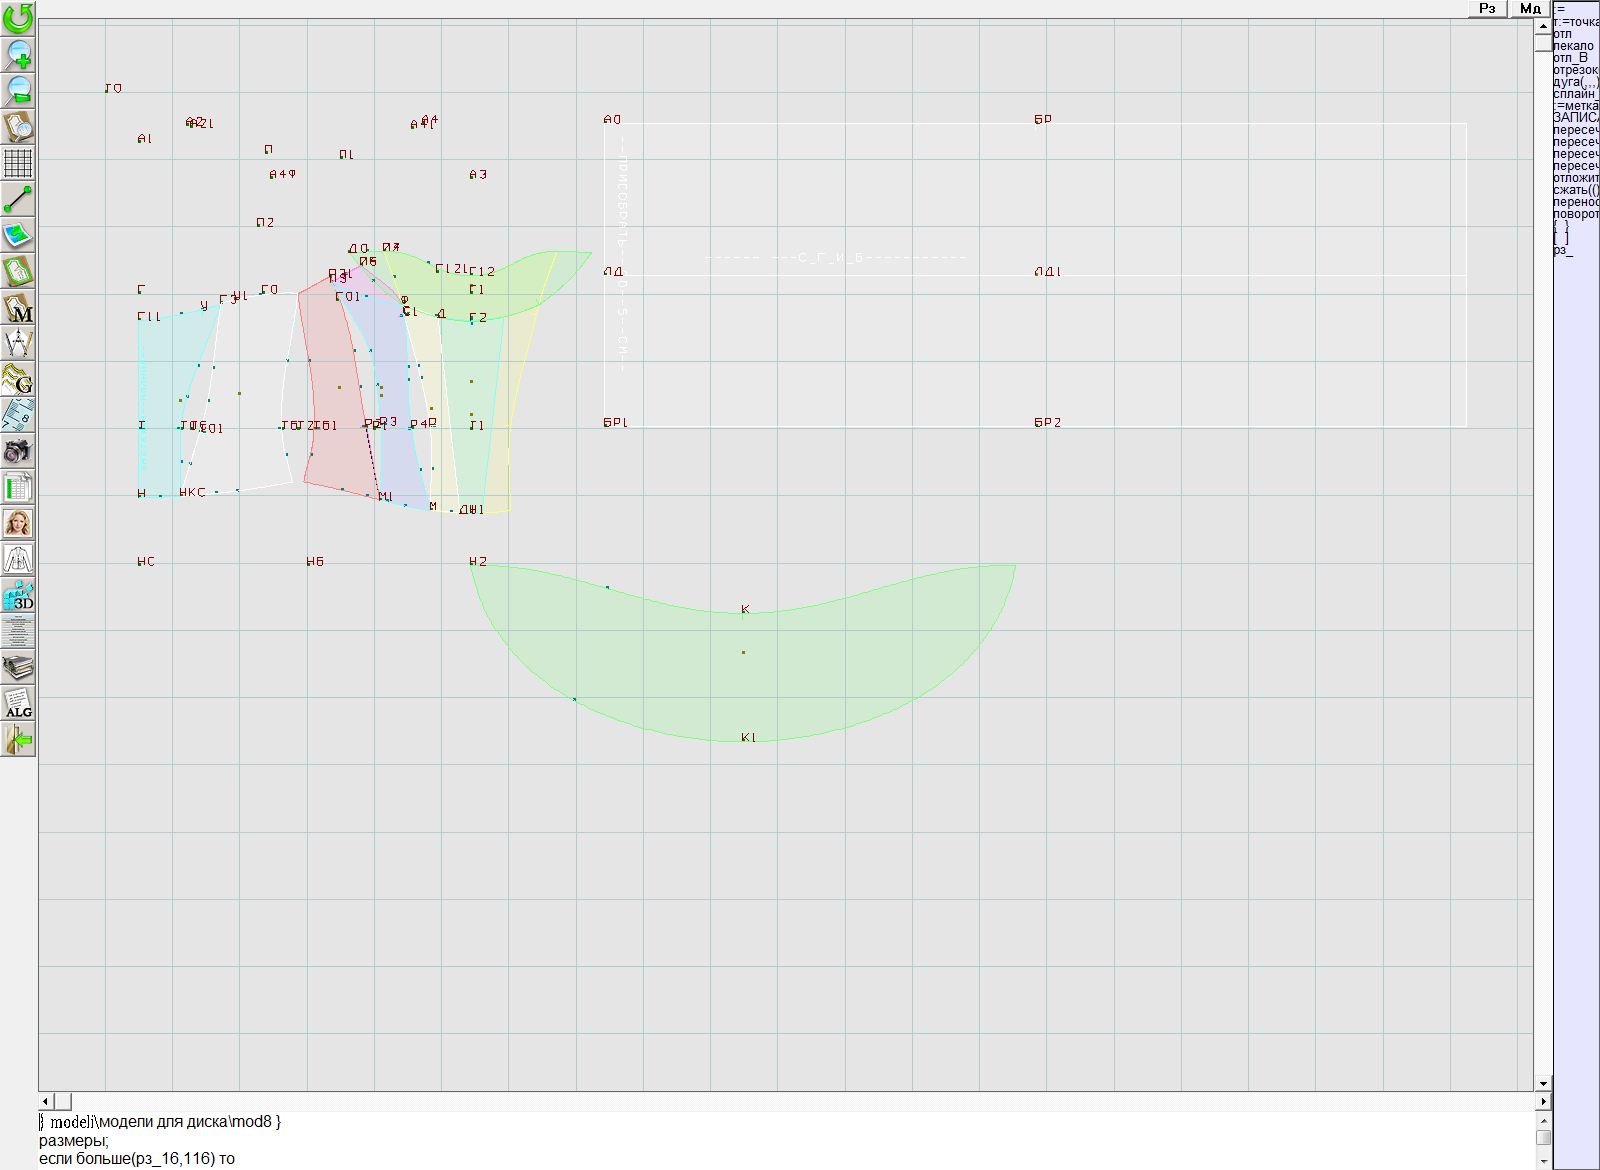Viewport: 1600px width, 1170px height.
Task: Click the door exit icon with green arrow
Action: (18, 740)
